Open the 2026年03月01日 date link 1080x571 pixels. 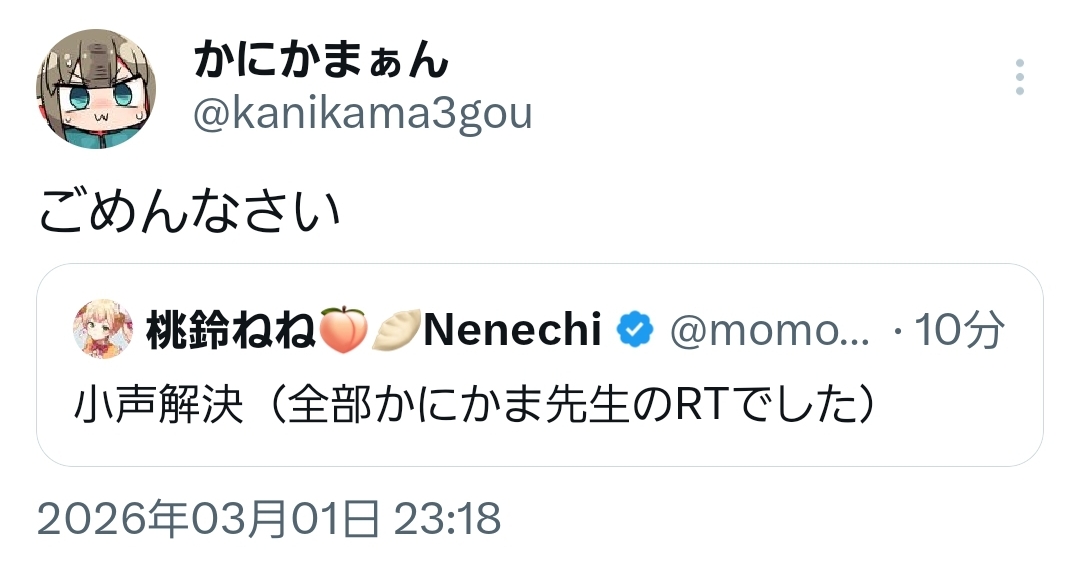[x=208, y=519]
